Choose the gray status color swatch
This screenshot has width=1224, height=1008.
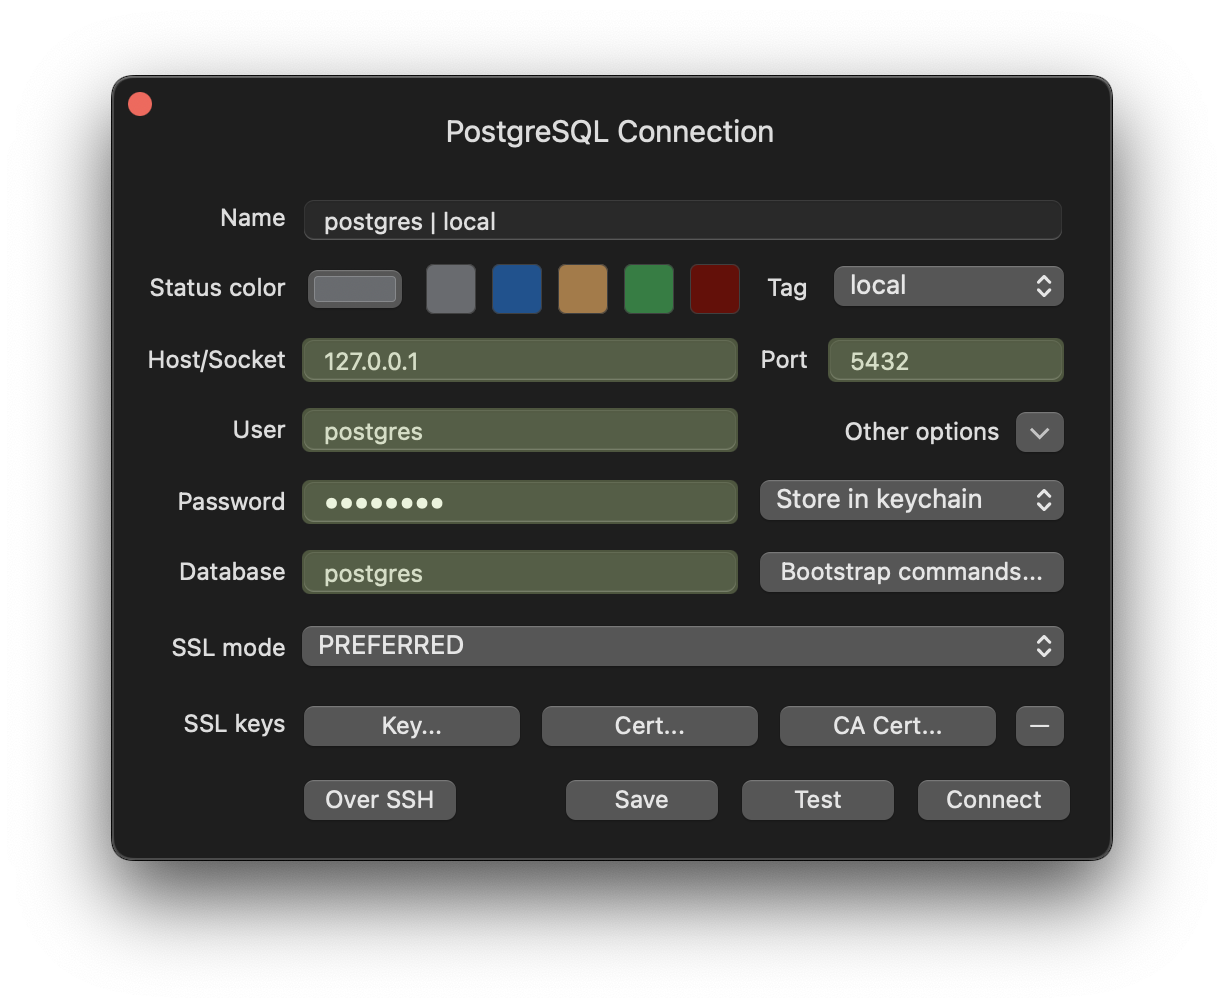pos(451,289)
